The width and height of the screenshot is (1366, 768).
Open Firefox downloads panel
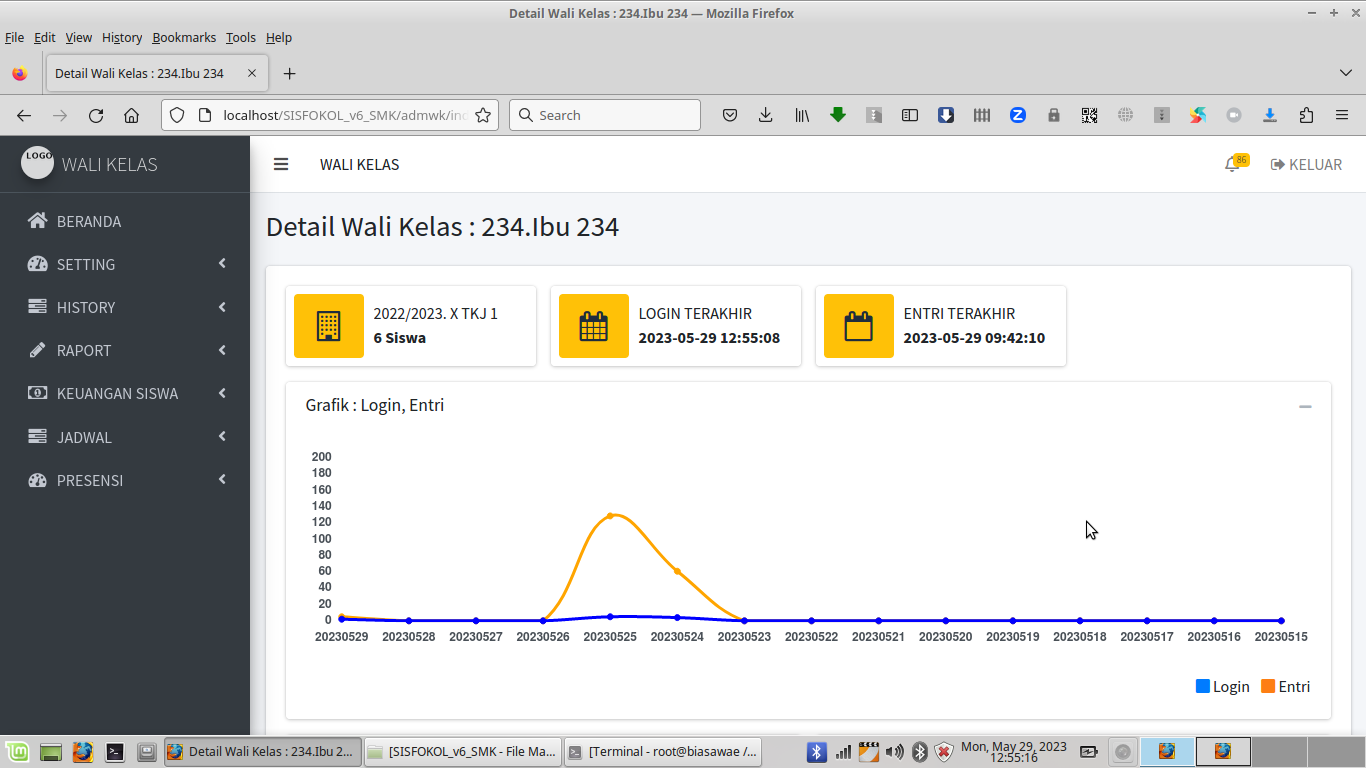point(766,115)
